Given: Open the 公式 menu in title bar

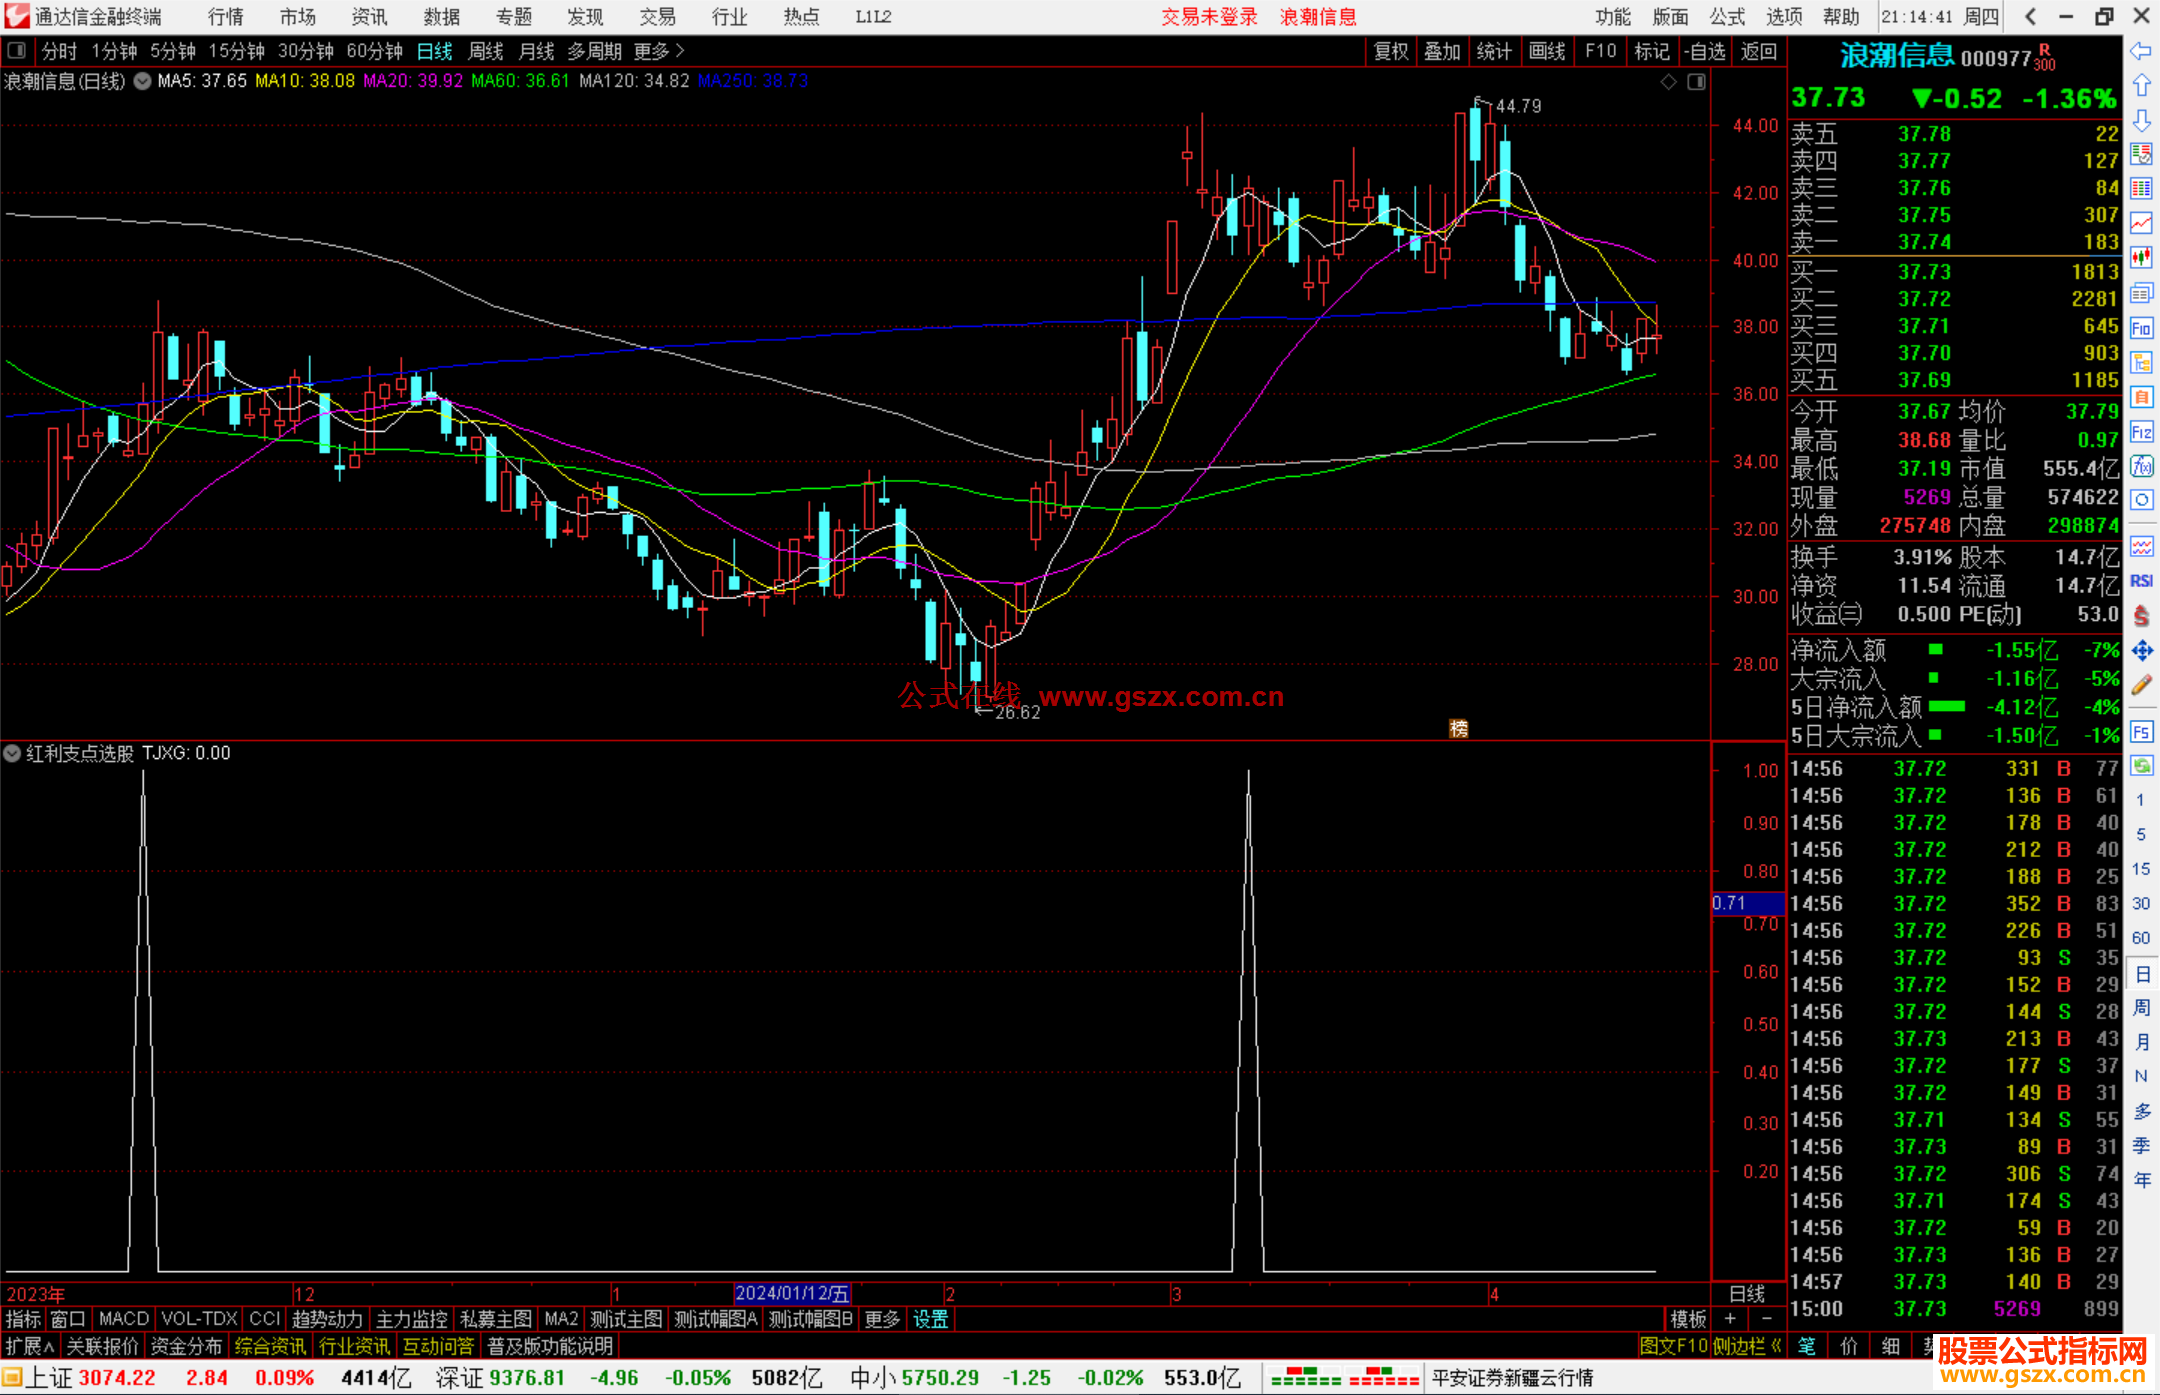Looking at the screenshot, I should (1726, 16).
